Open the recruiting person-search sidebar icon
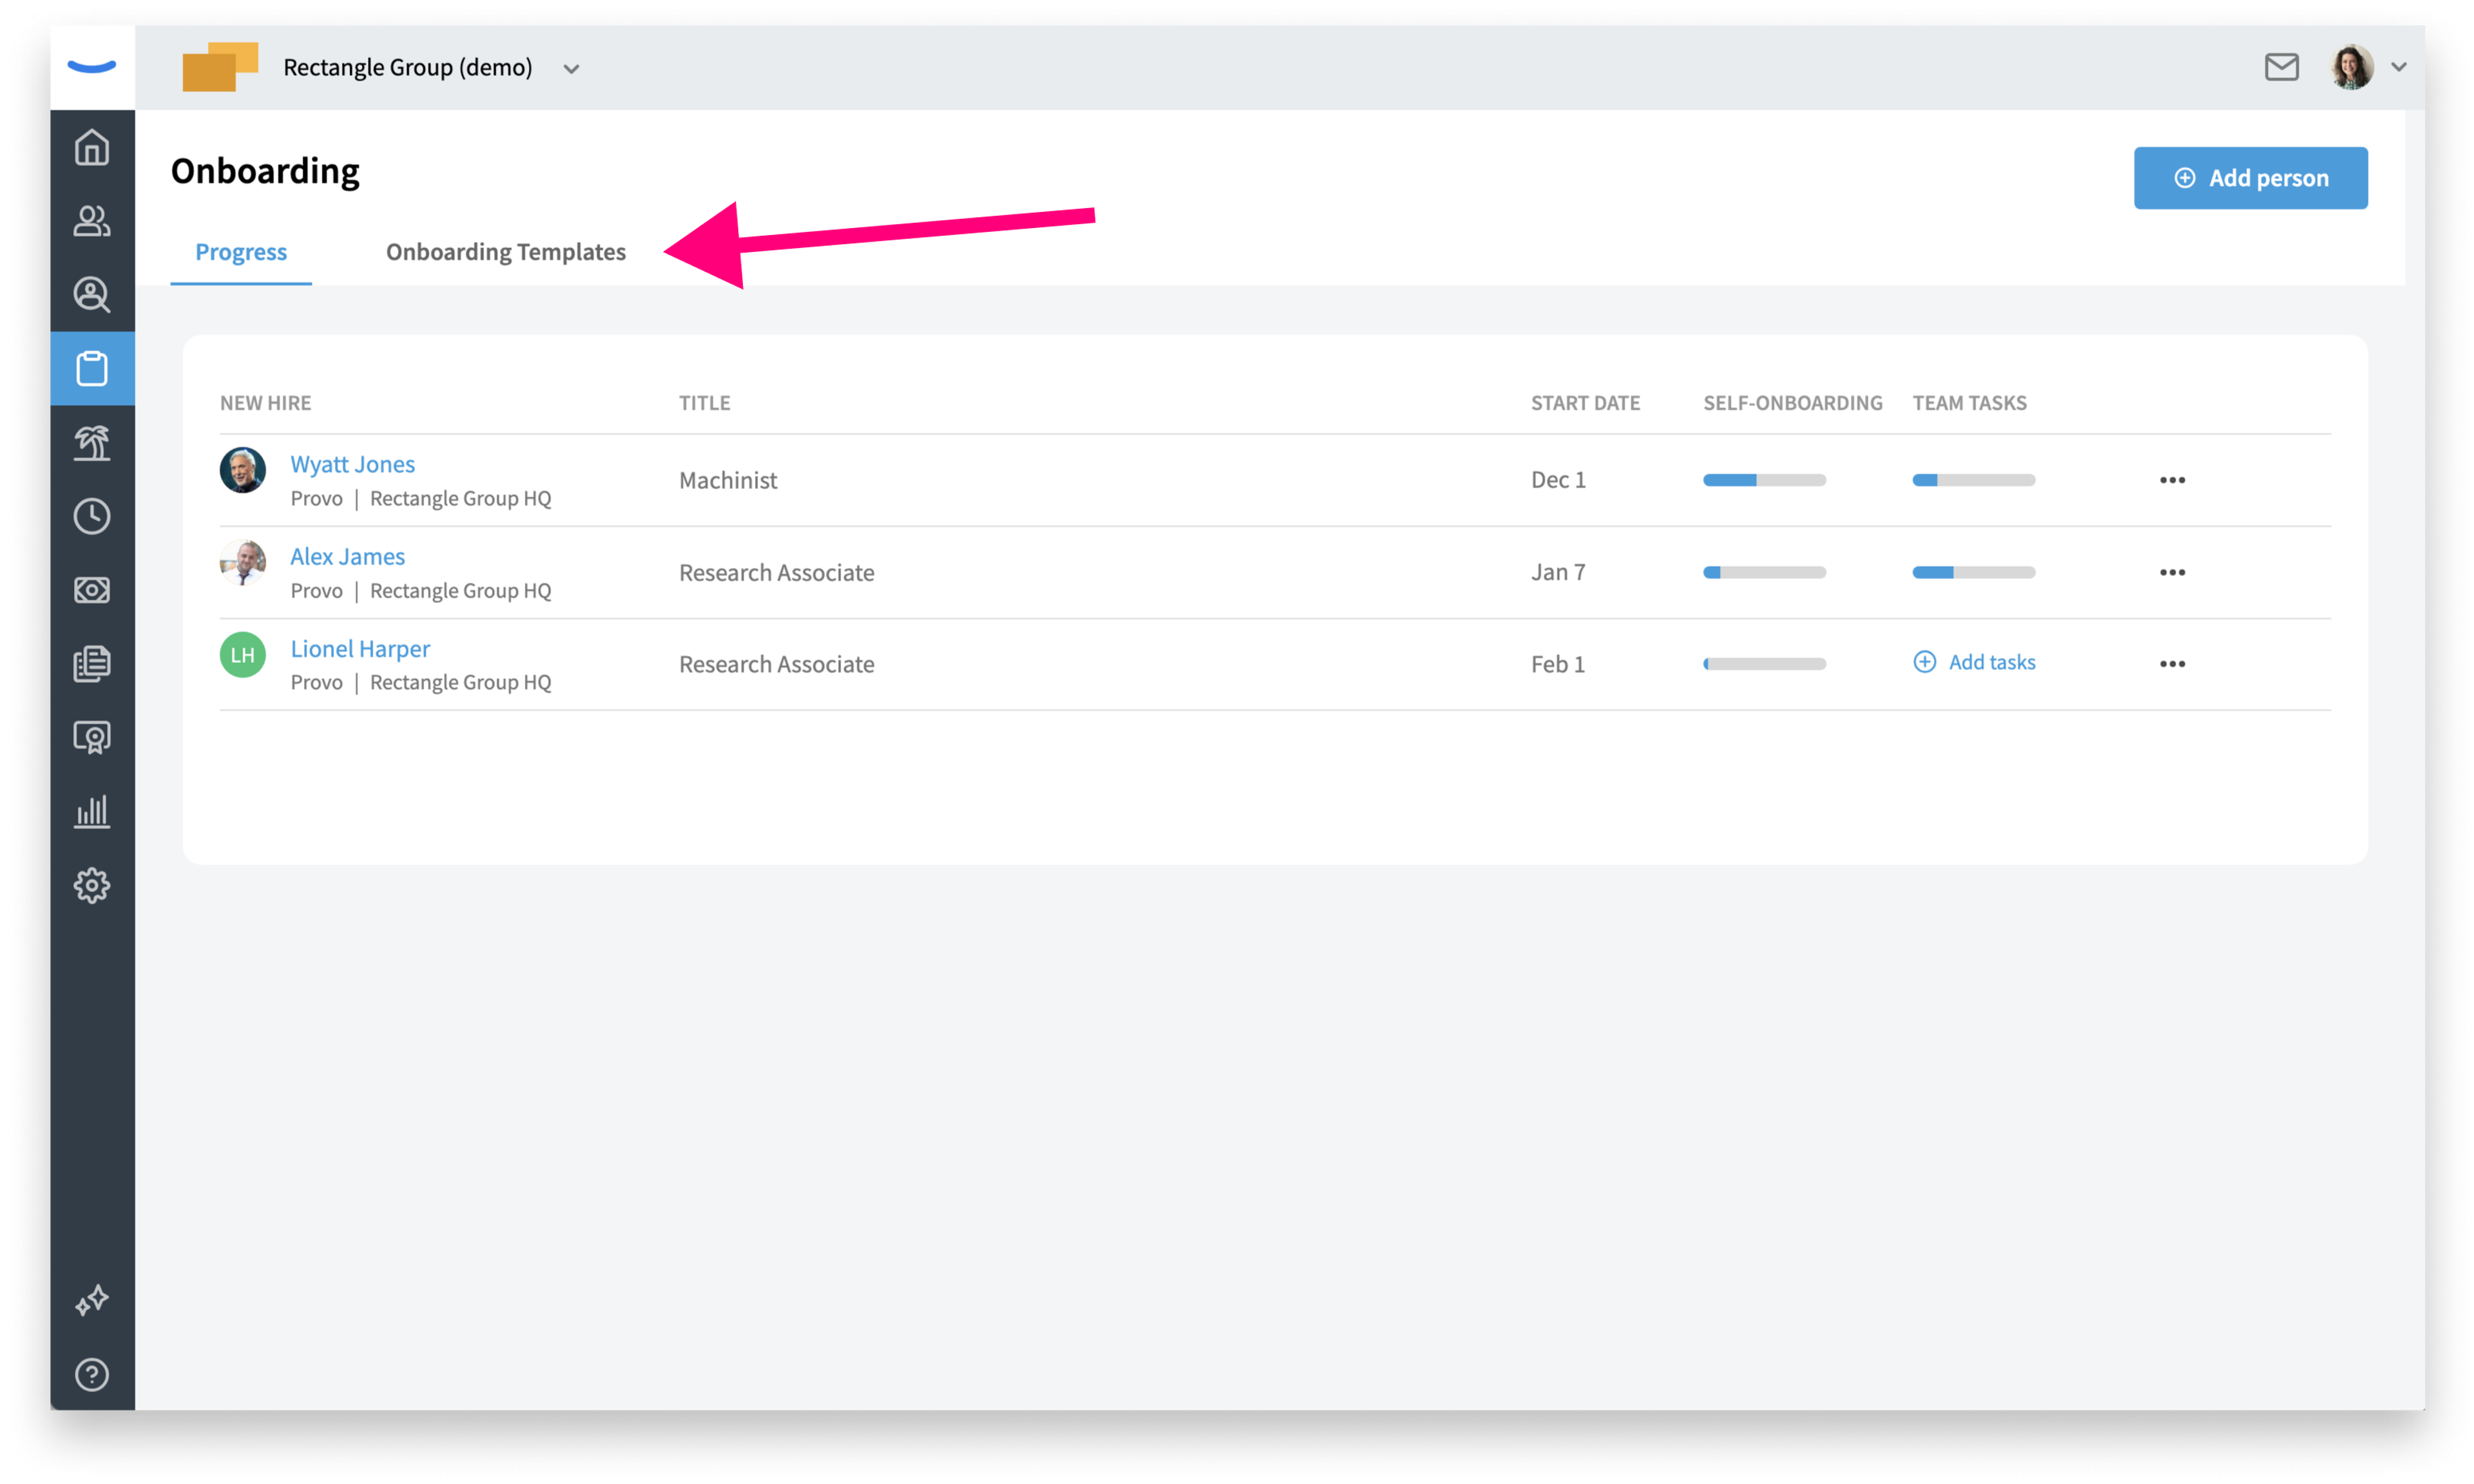This screenshot has height=1484, width=2474. (x=92, y=295)
